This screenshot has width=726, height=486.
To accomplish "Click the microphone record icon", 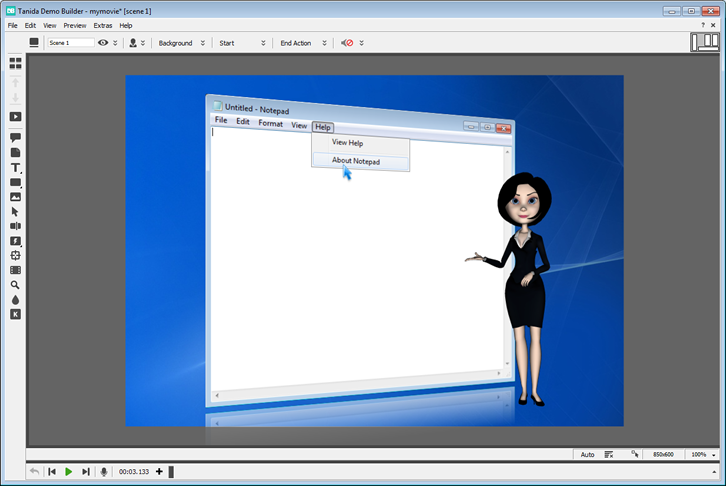I will 104,472.
